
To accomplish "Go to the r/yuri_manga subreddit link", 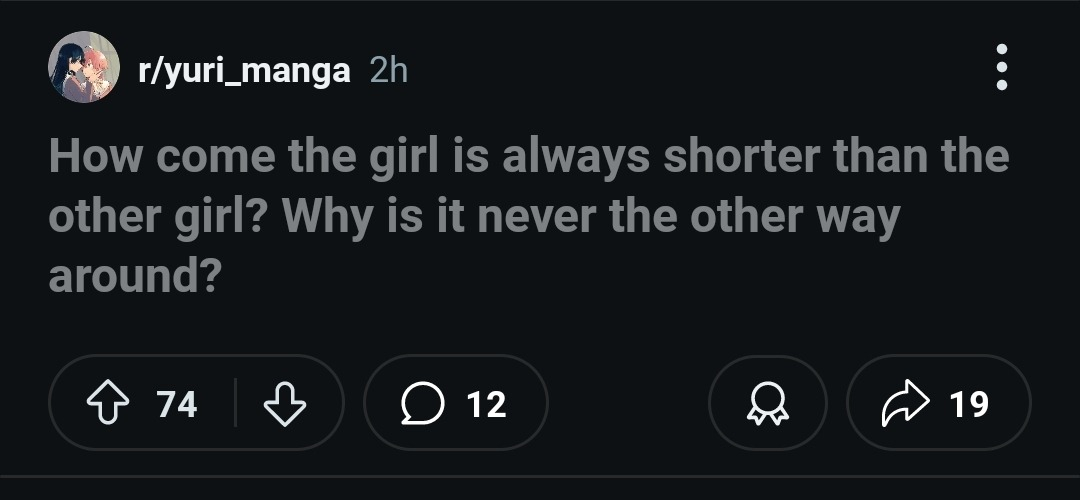I will 244,71.
